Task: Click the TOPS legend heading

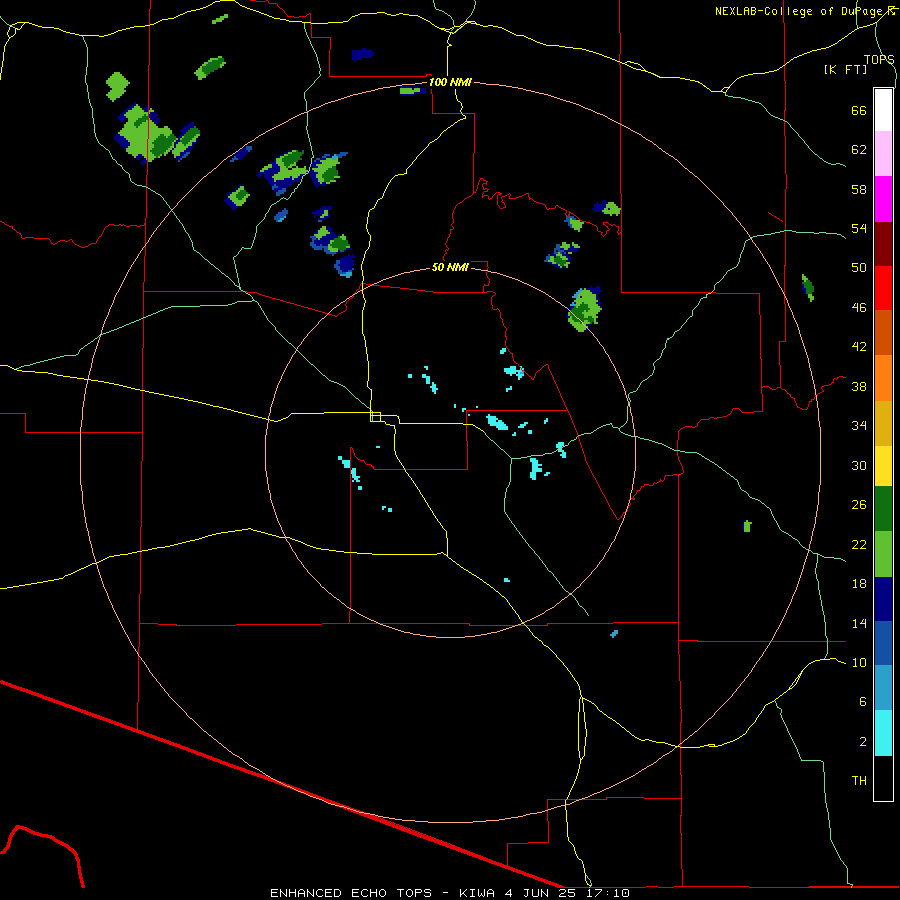Action: [x=879, y=59]
